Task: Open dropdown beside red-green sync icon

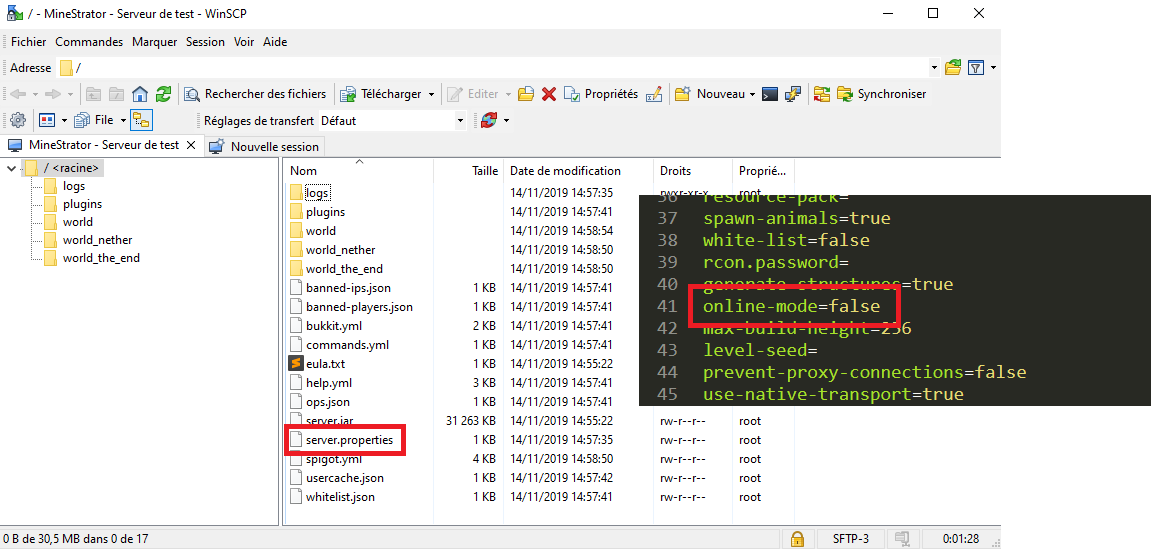Action: pos(507,120)
